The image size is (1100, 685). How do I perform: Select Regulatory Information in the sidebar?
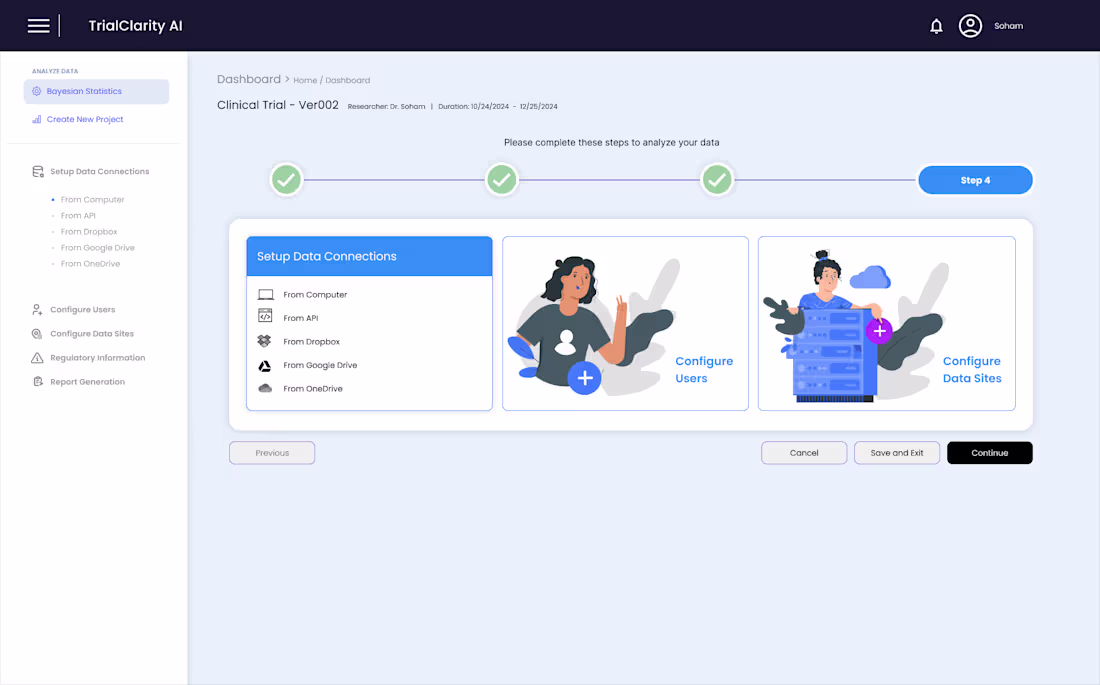tap(97, 357)
